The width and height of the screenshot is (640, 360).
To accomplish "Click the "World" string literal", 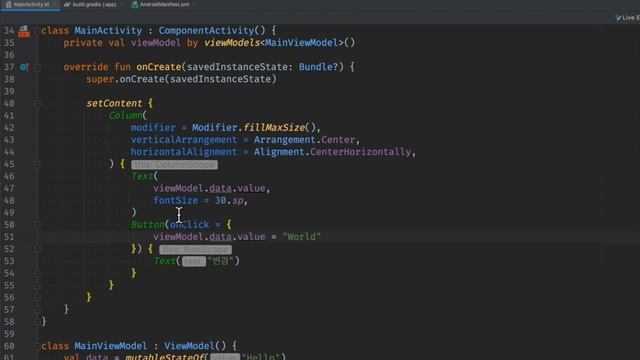I will 301,237.
